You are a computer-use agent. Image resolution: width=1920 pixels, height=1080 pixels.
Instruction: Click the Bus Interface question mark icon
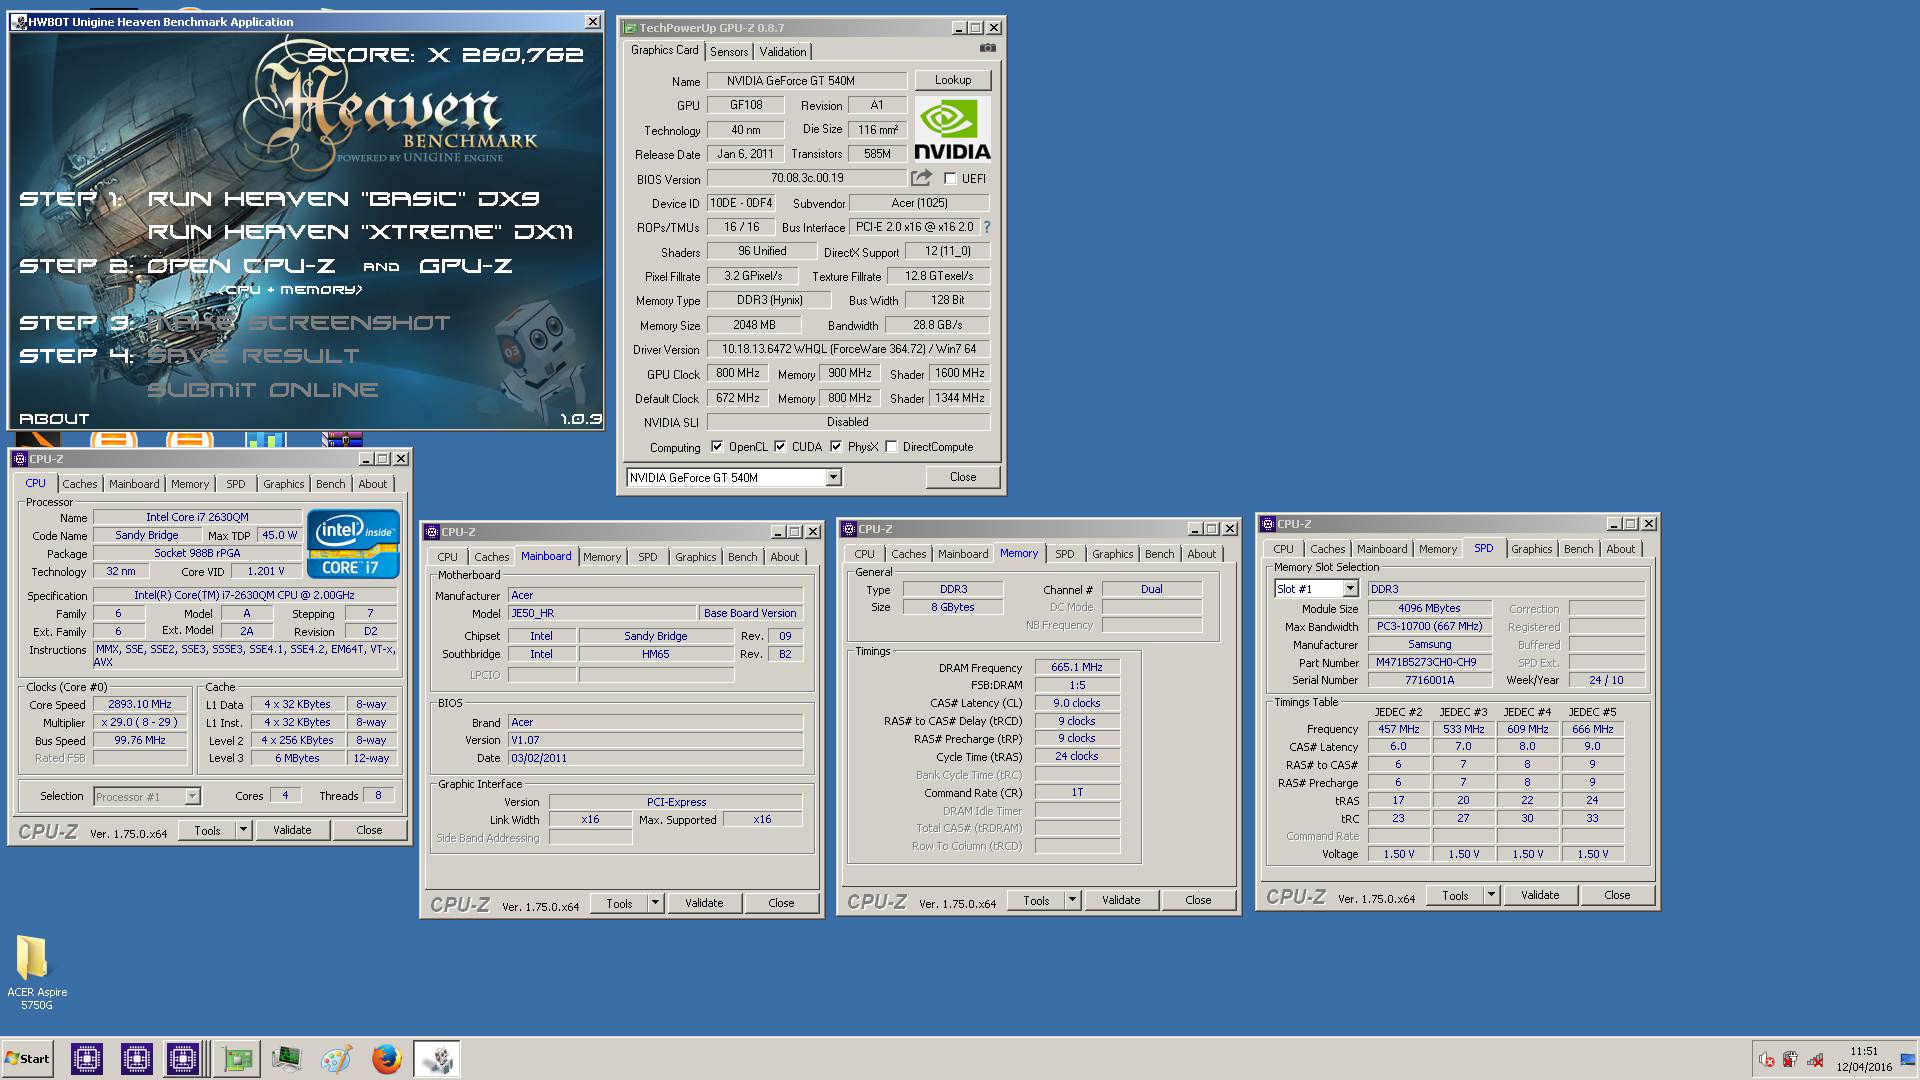pos(987,227)
